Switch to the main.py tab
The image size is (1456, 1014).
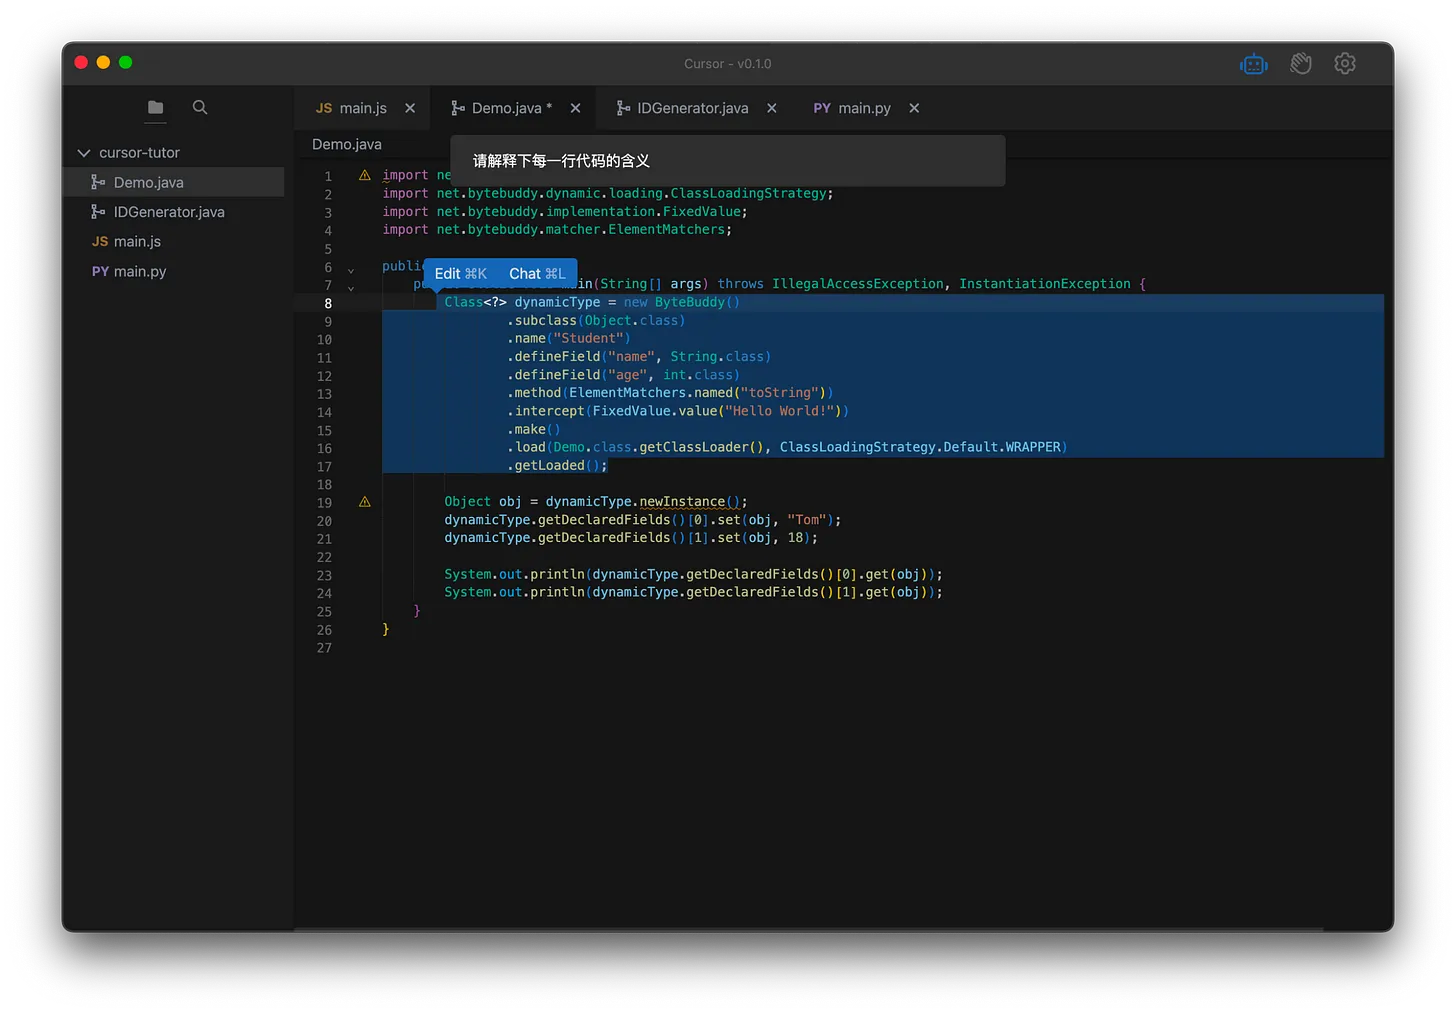(863, 108)
